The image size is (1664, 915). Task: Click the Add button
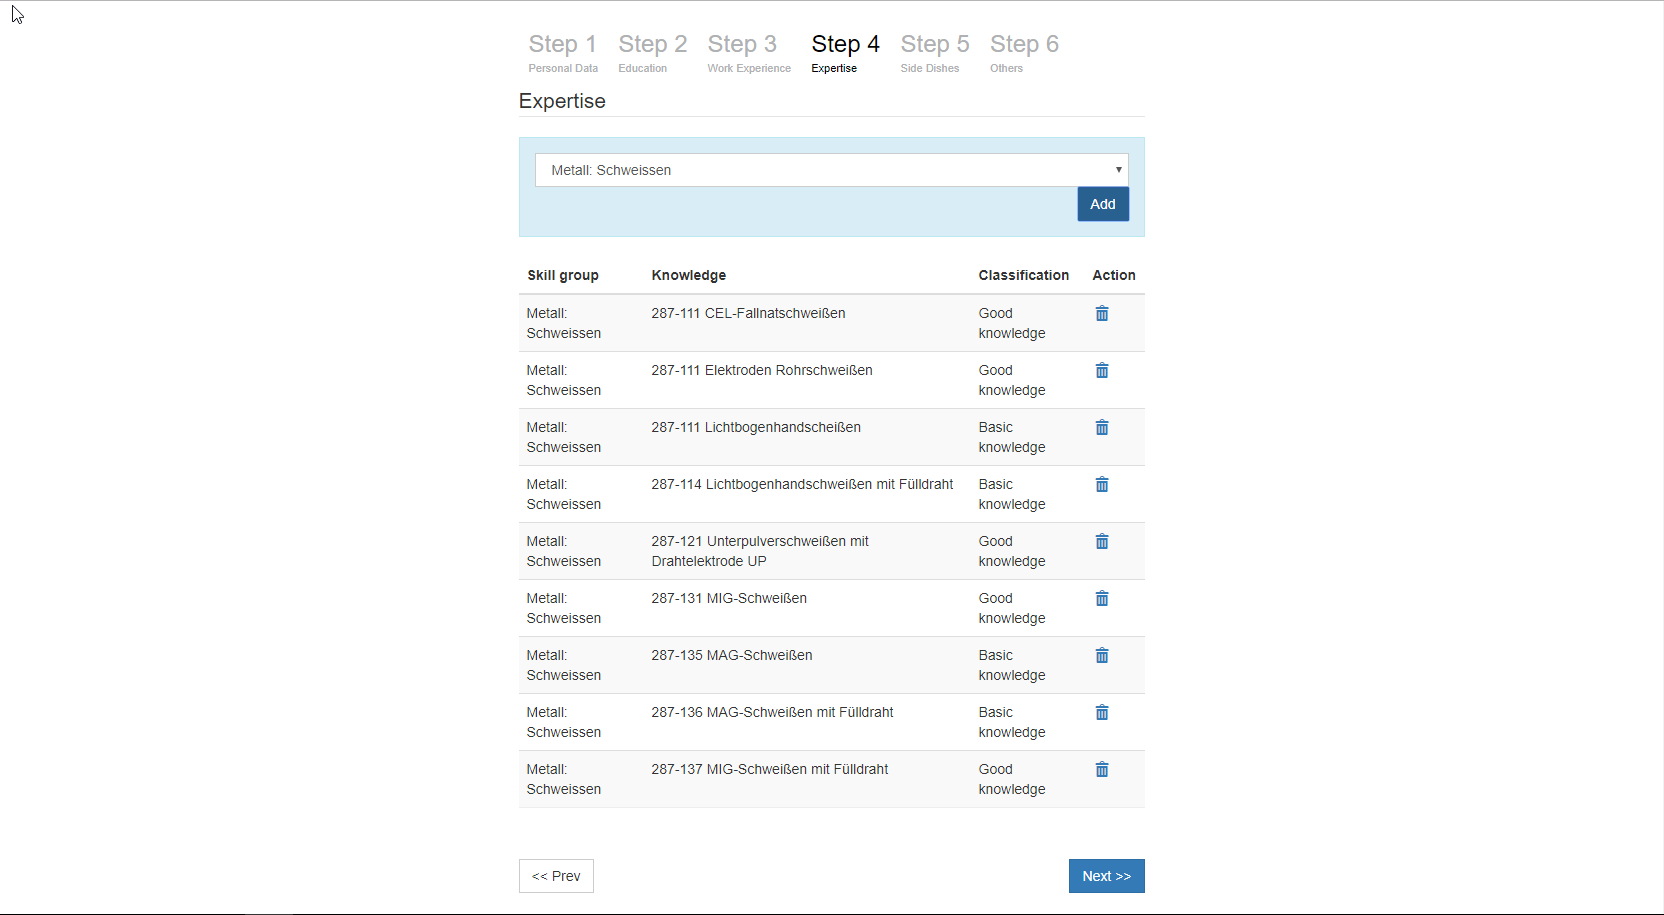(1102, 204)
